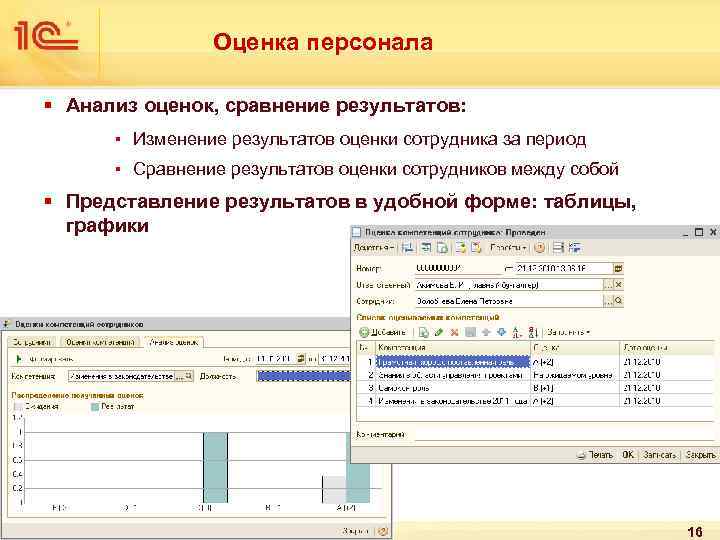This screenshot has width=720, height=540.
Task: Open the selection button for the Сотрудник field
Action: (608, 301)
